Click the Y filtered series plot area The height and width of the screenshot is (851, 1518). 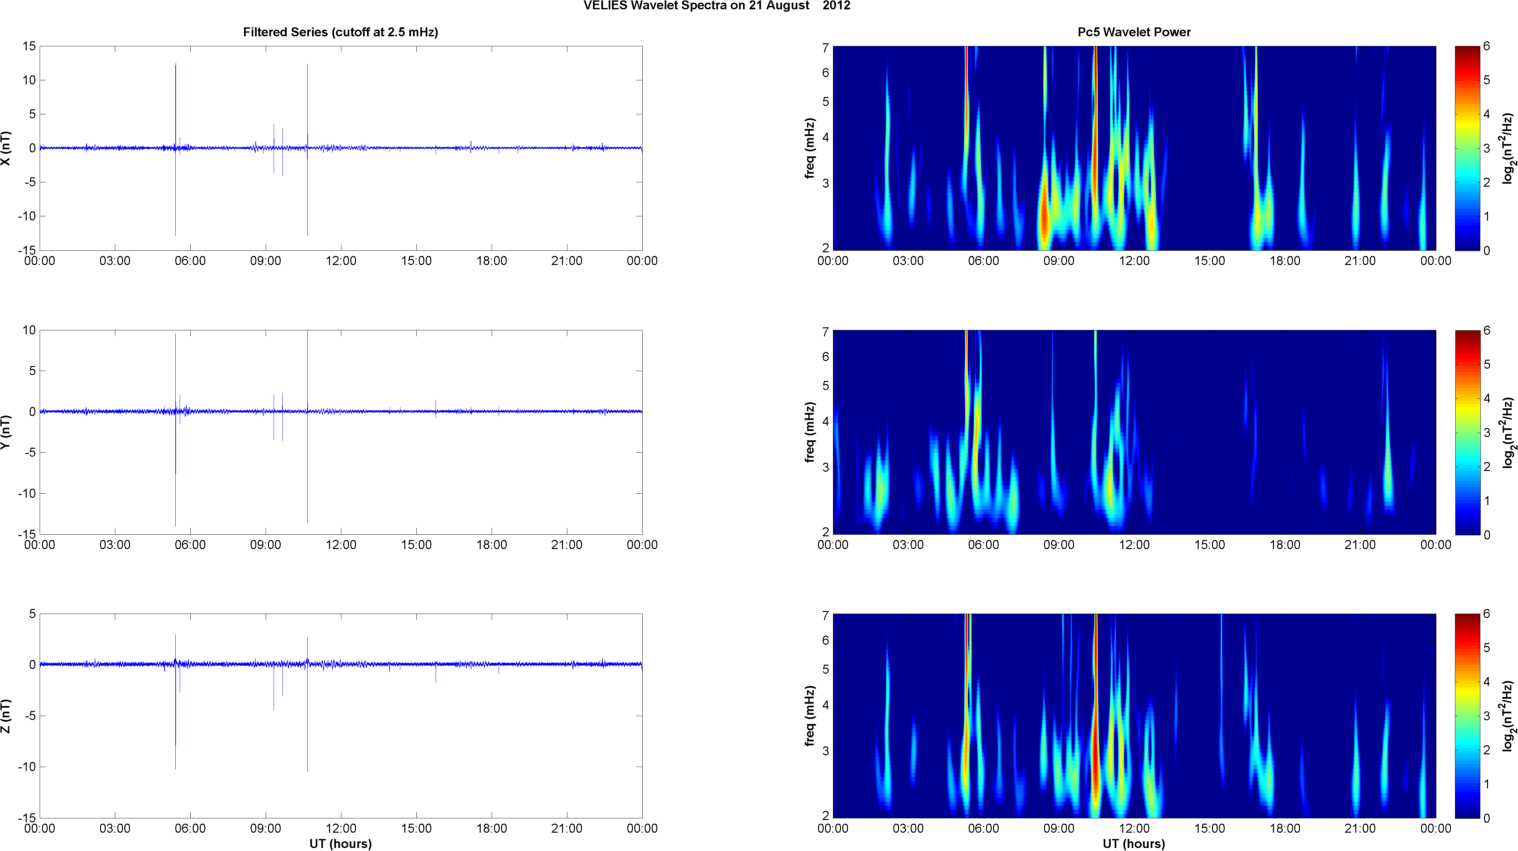pos(340,432)
